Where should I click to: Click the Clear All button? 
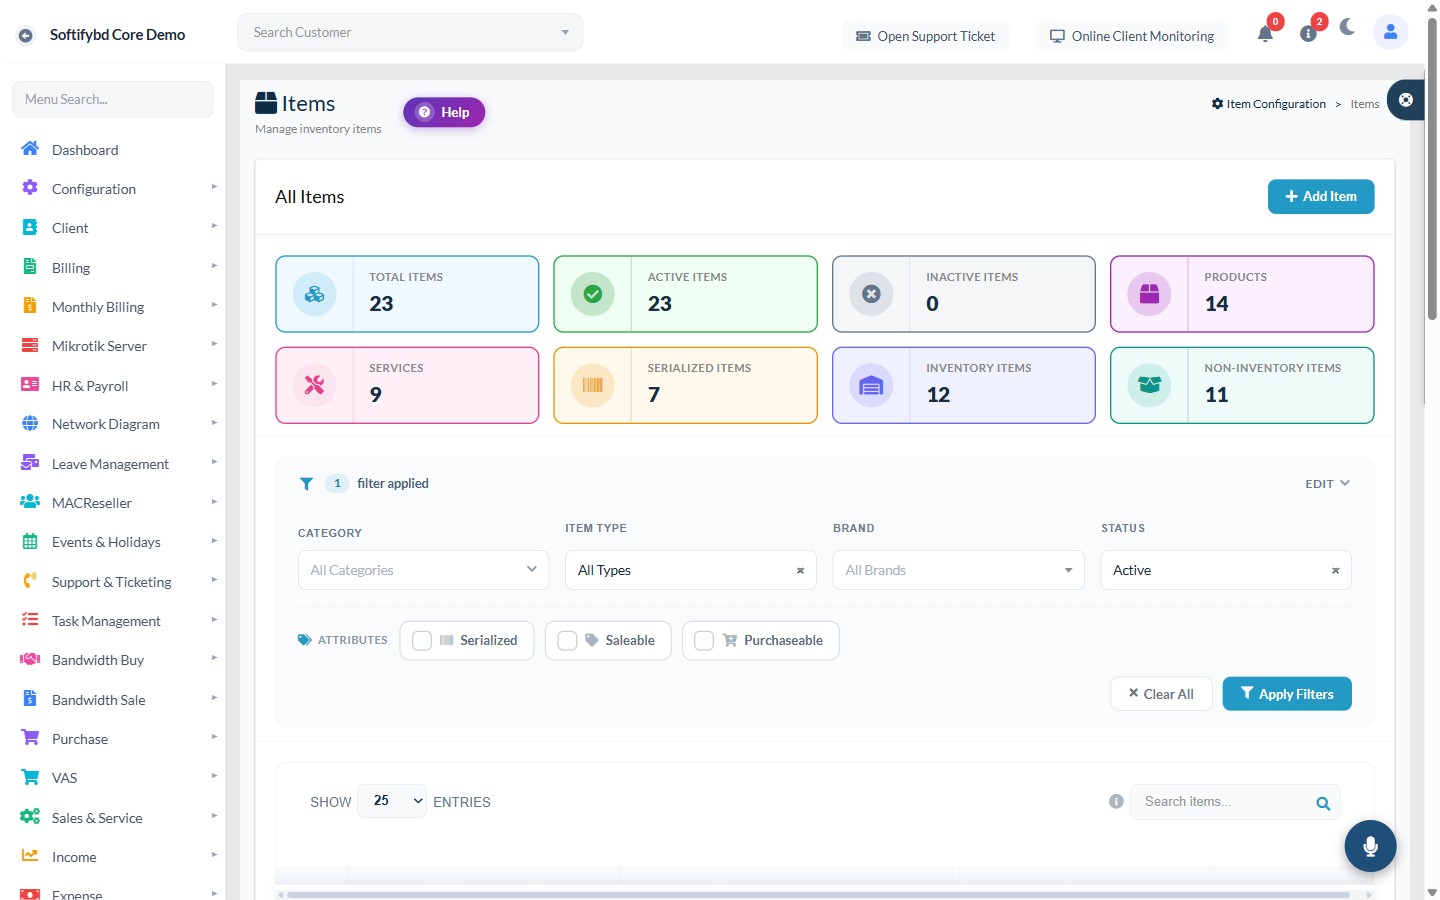pos(1161,694)
